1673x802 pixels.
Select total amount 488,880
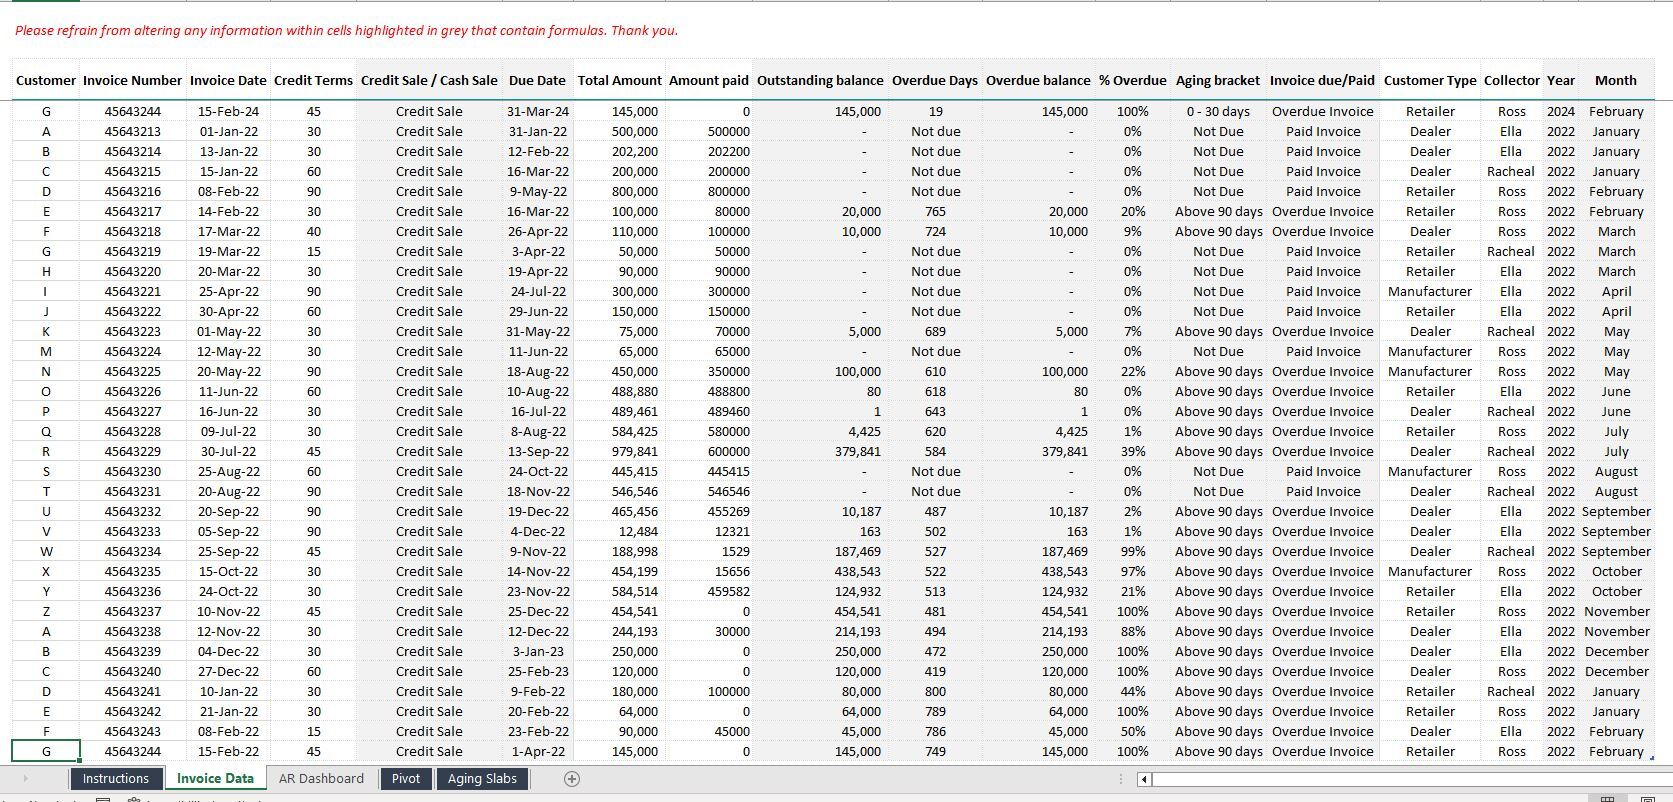(619, 391)
